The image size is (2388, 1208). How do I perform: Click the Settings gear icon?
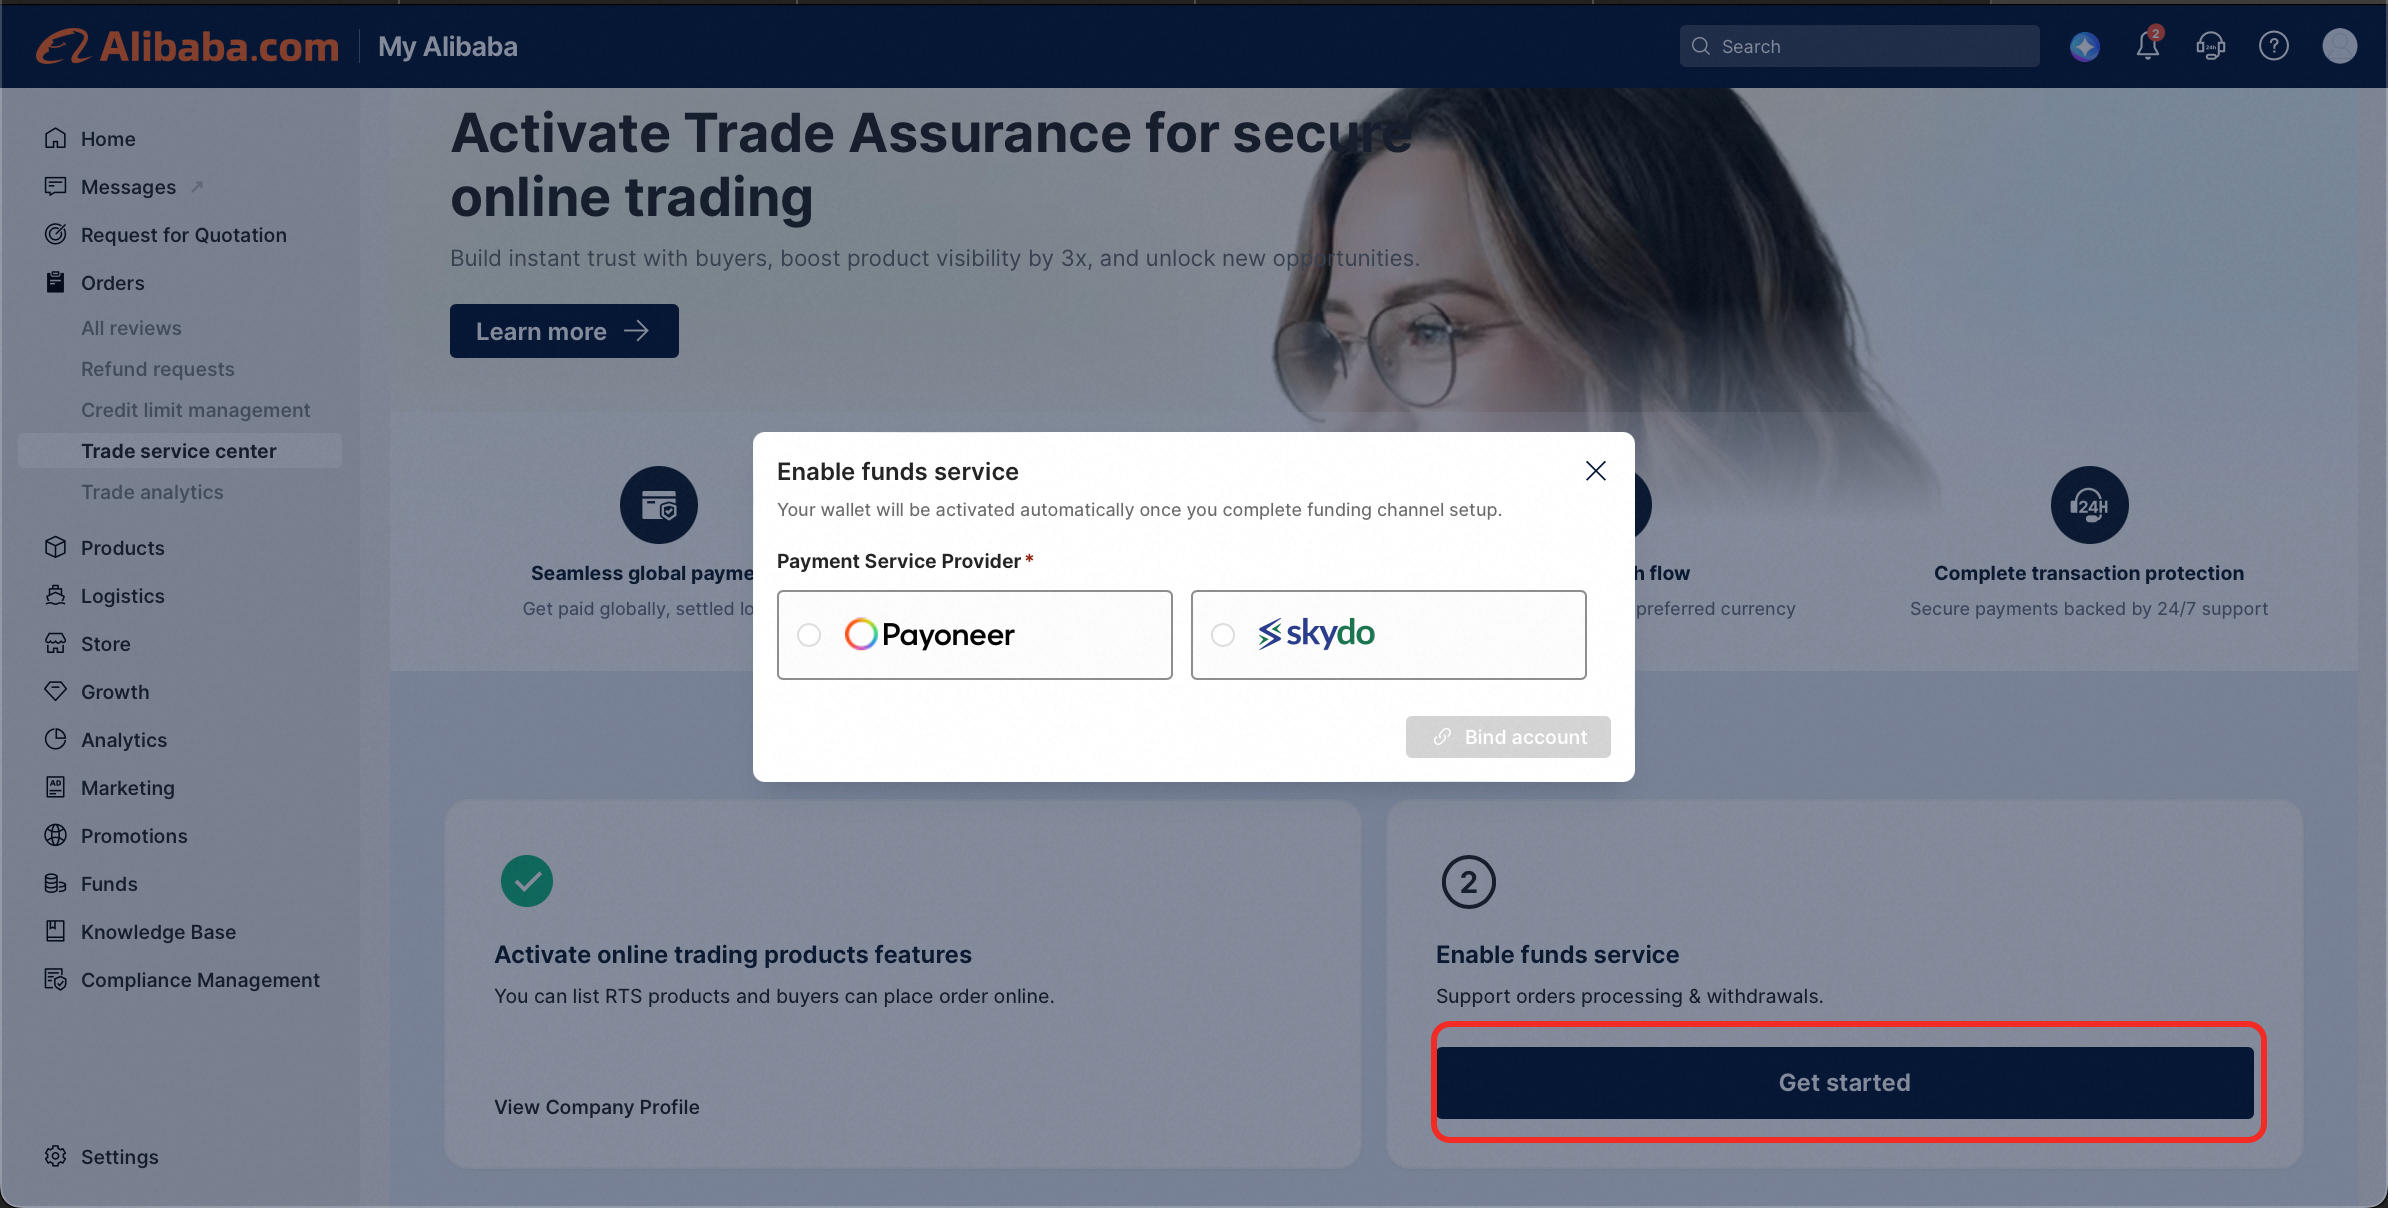coord(56,1156)
